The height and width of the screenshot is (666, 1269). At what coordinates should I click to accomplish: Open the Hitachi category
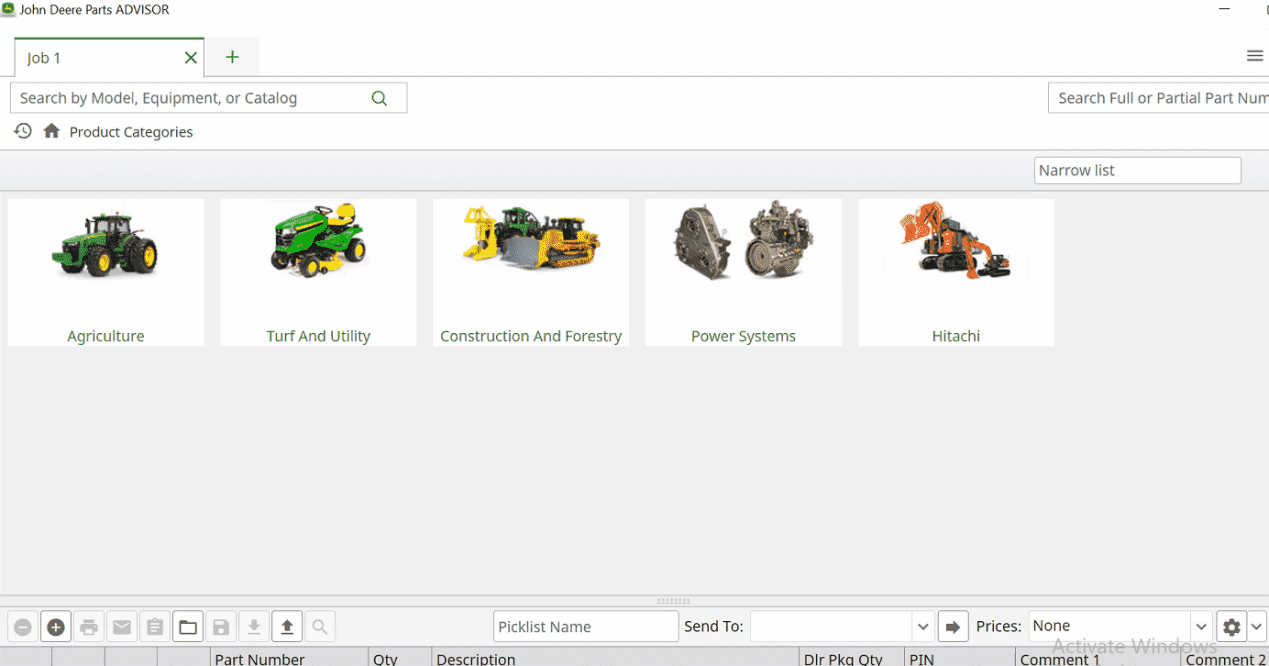[956, 273]
